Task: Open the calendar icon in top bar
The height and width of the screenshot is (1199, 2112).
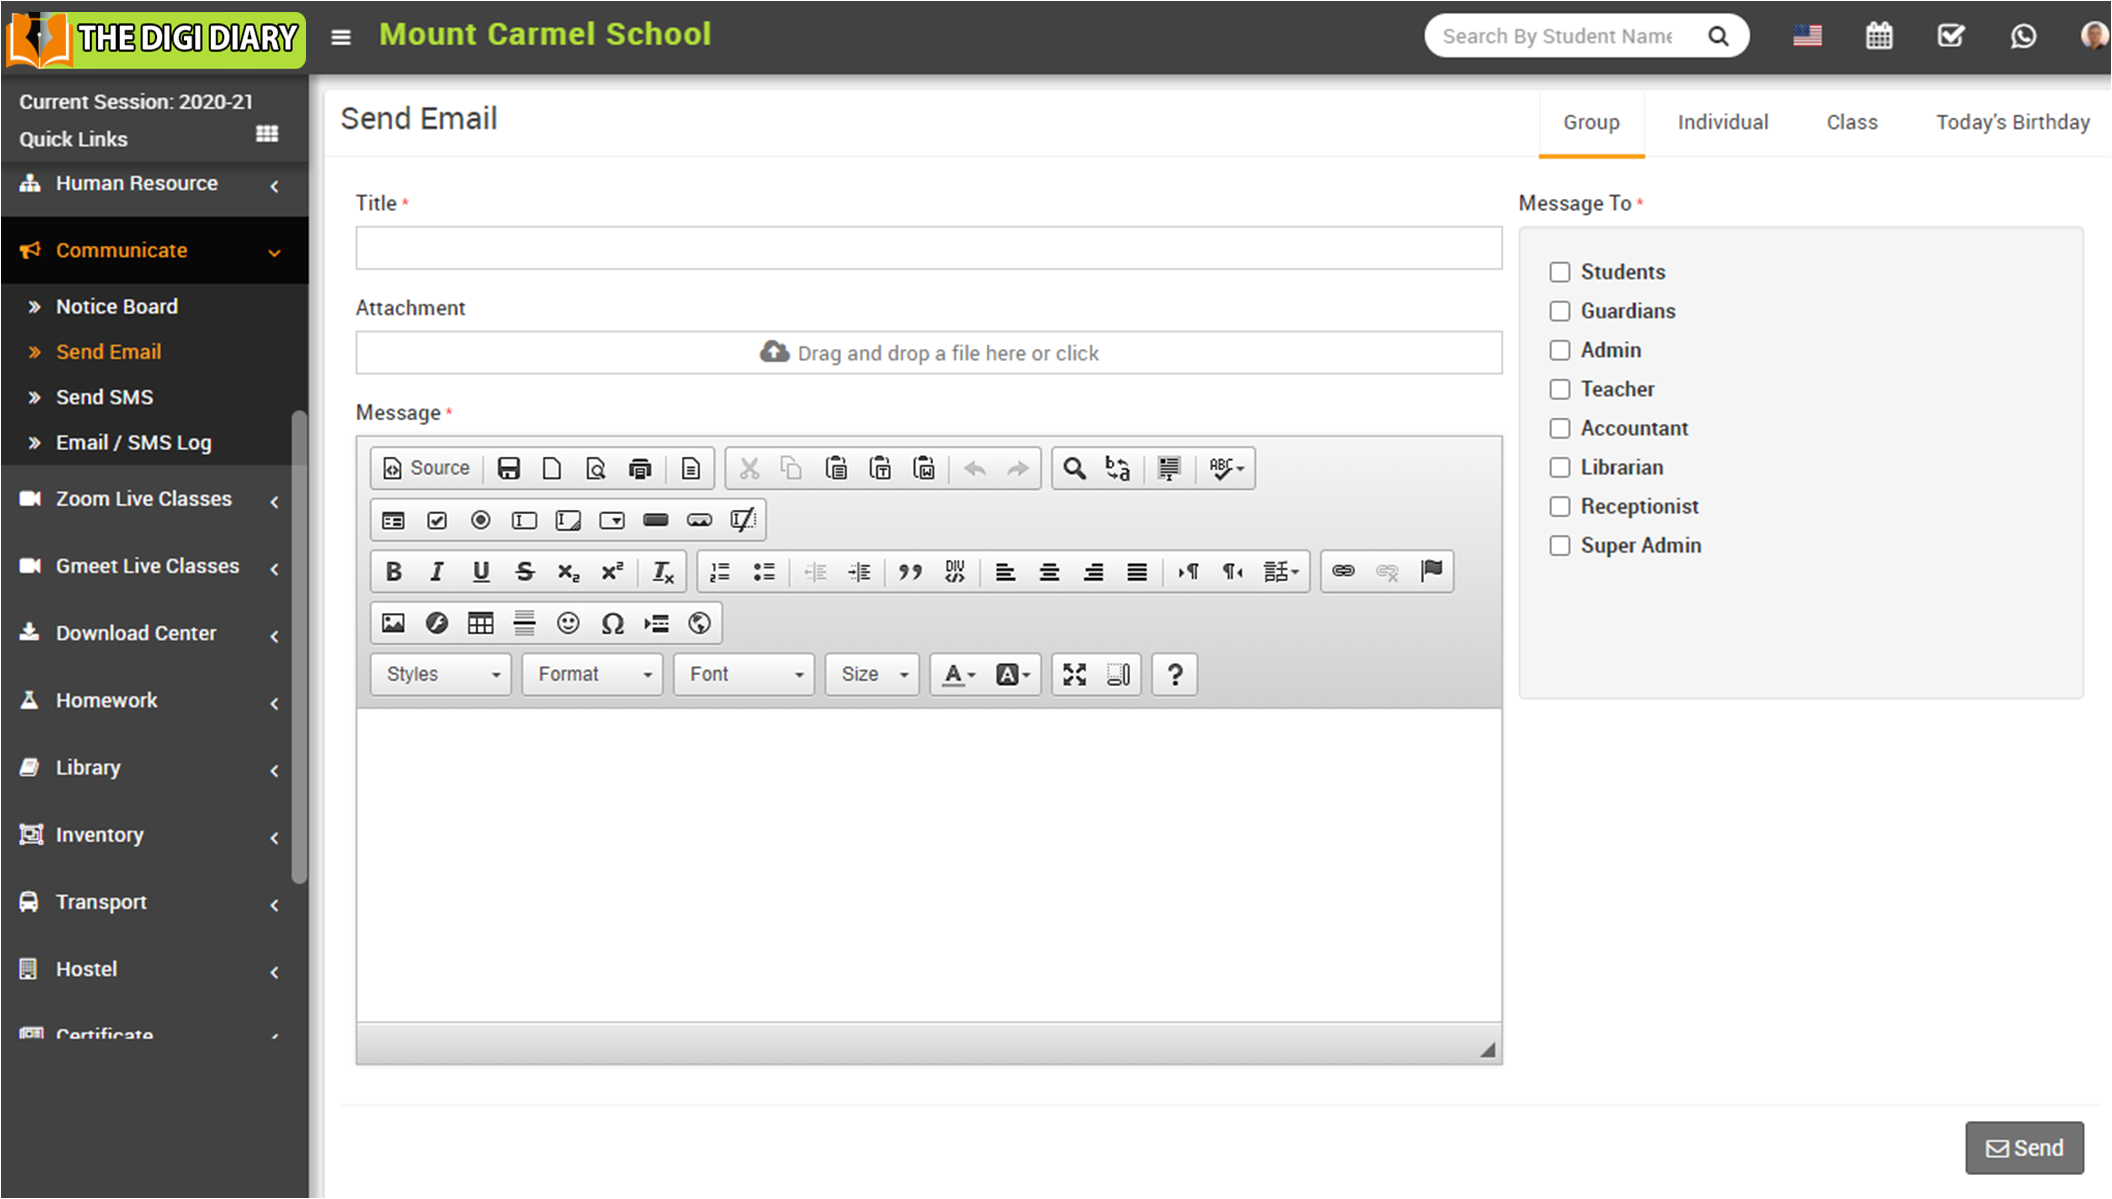Action: click(x=1879, y=36)
